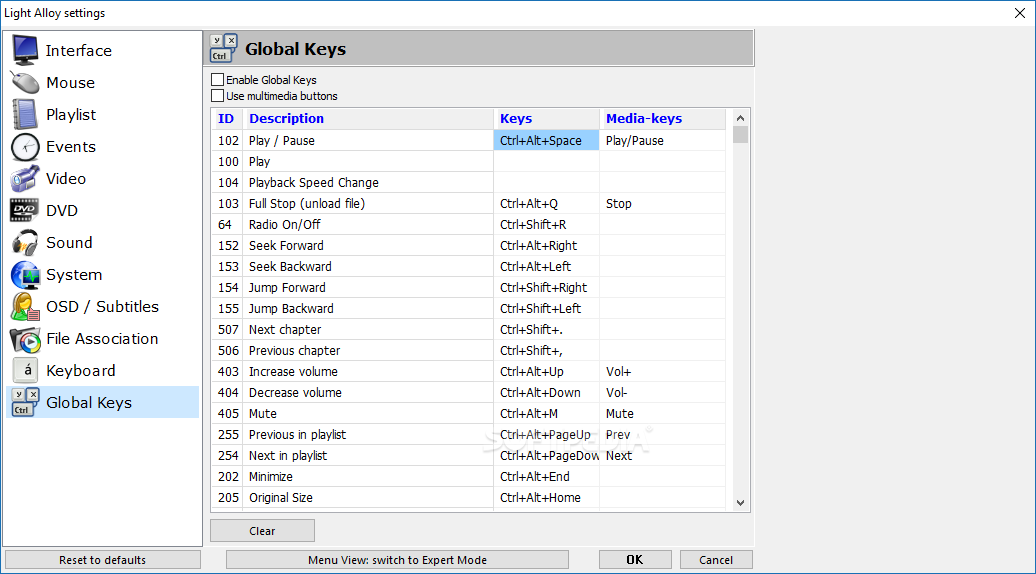Click the Mouse icon in sidebar
The height and width of the screenshot is (574, 1036).
click(x=25, y=83)
